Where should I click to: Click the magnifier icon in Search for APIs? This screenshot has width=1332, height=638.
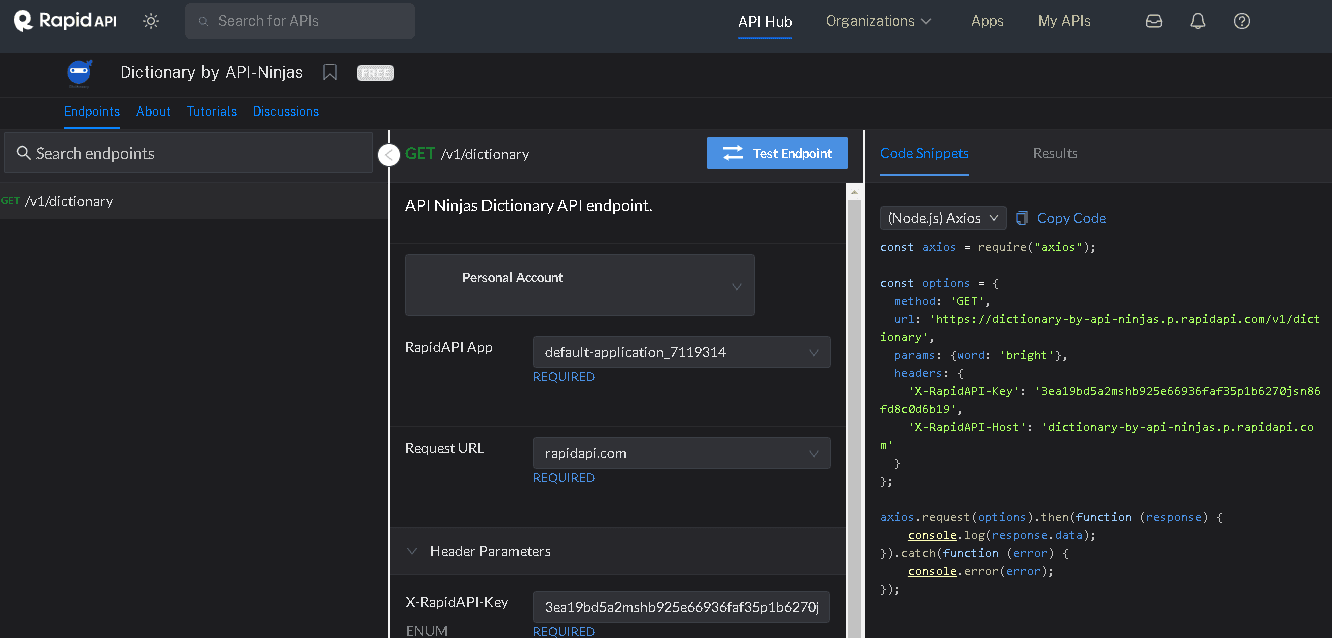click(204, 21)
